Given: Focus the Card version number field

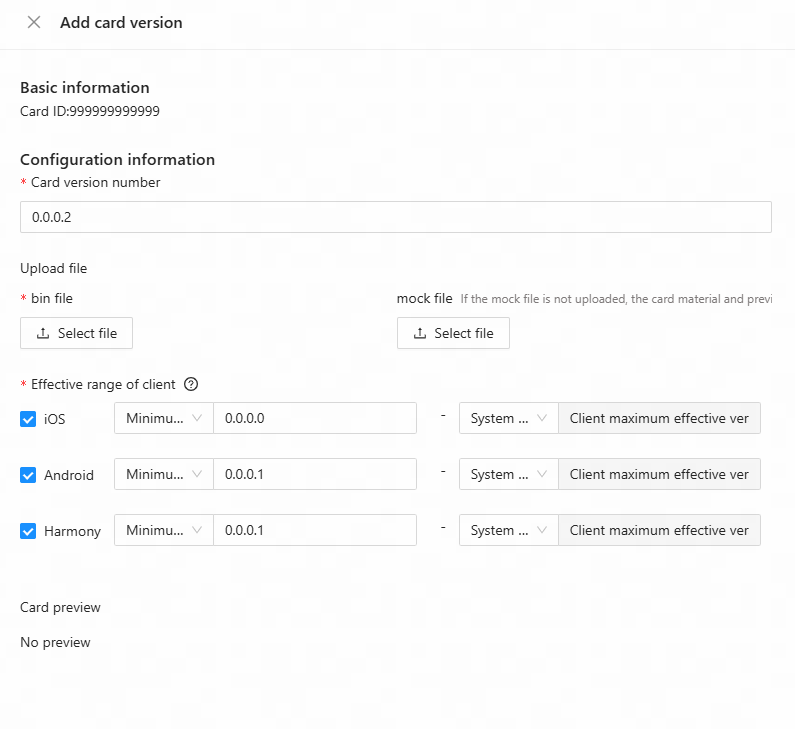Looking at the screenshot, I should (x=395, y=217).
